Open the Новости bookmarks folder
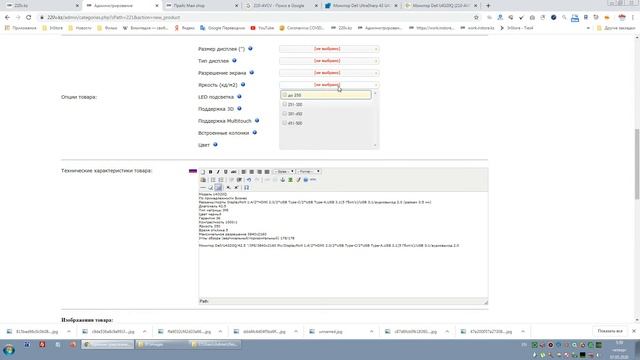This screenshot has height=360, width=640. tap(80, 28)
